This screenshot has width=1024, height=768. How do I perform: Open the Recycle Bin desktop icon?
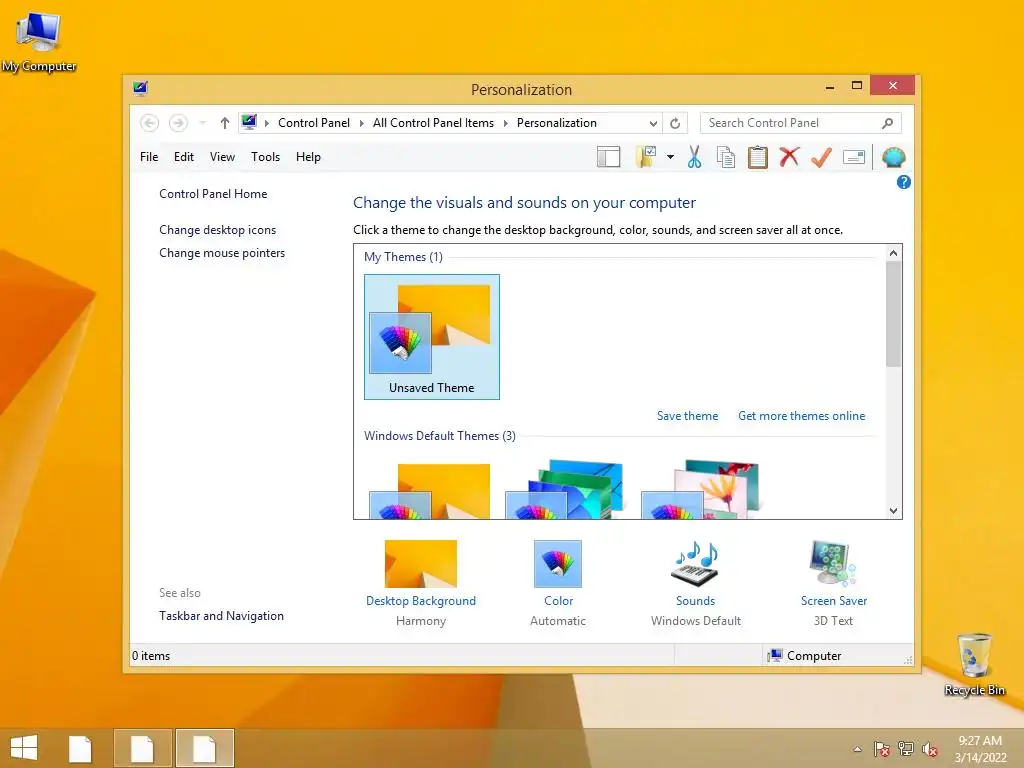coord(974,664)
